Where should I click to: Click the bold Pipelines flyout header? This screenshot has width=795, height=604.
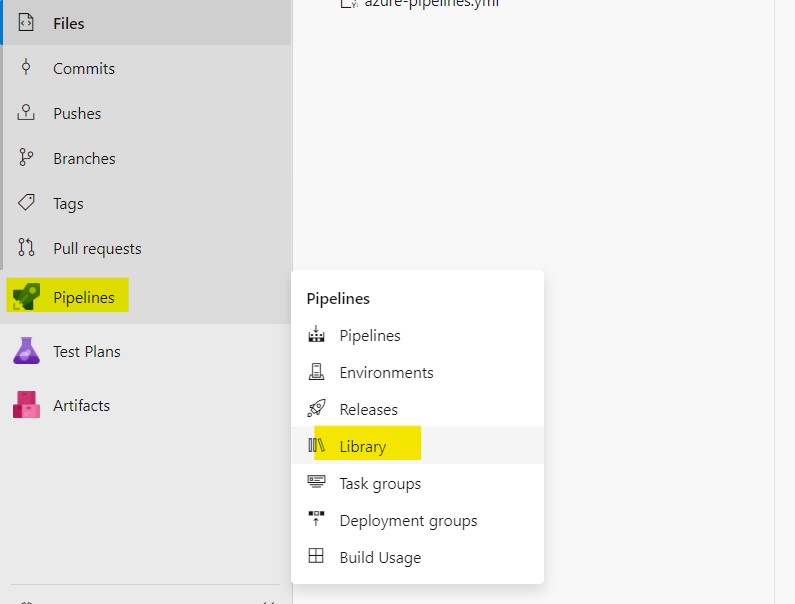tap(338, 299)
